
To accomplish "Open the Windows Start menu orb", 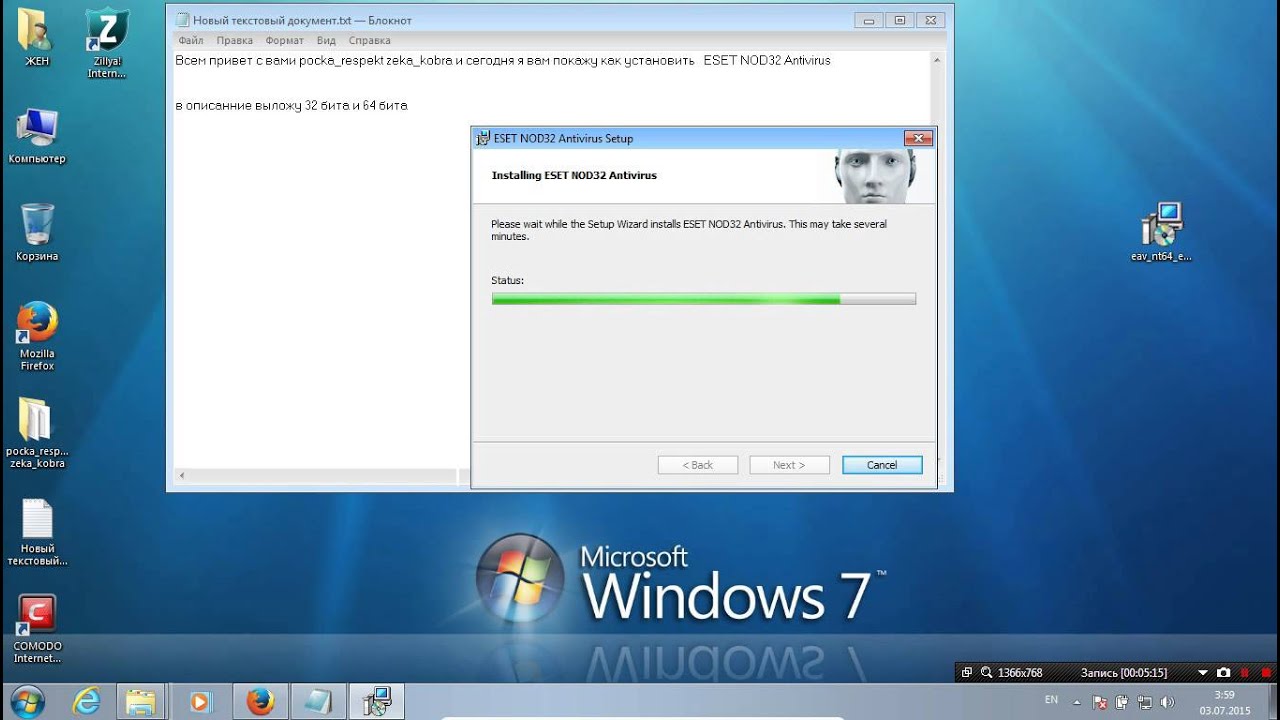I will (x=26, y=702).
